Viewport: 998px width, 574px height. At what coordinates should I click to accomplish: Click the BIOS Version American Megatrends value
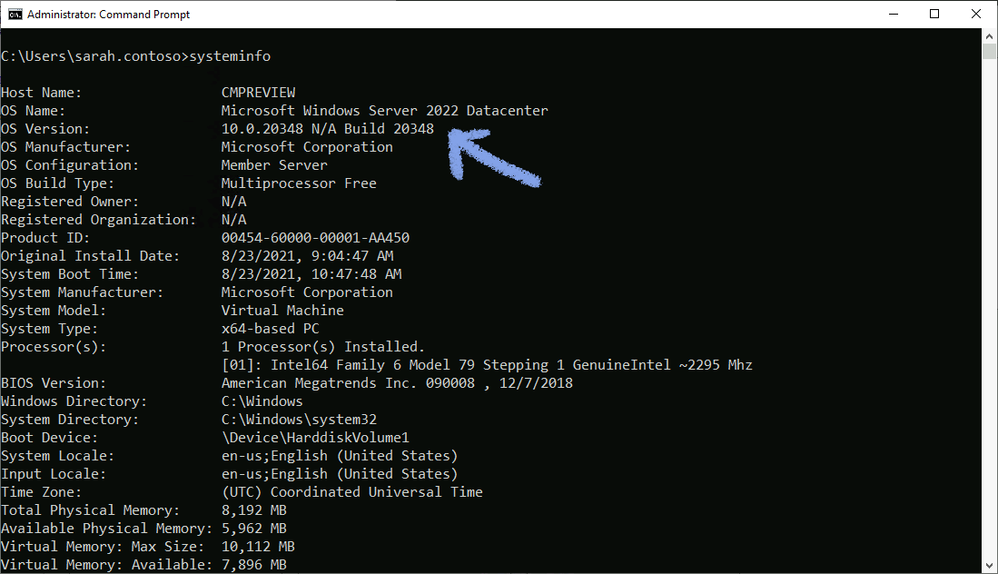coord(397,383)
